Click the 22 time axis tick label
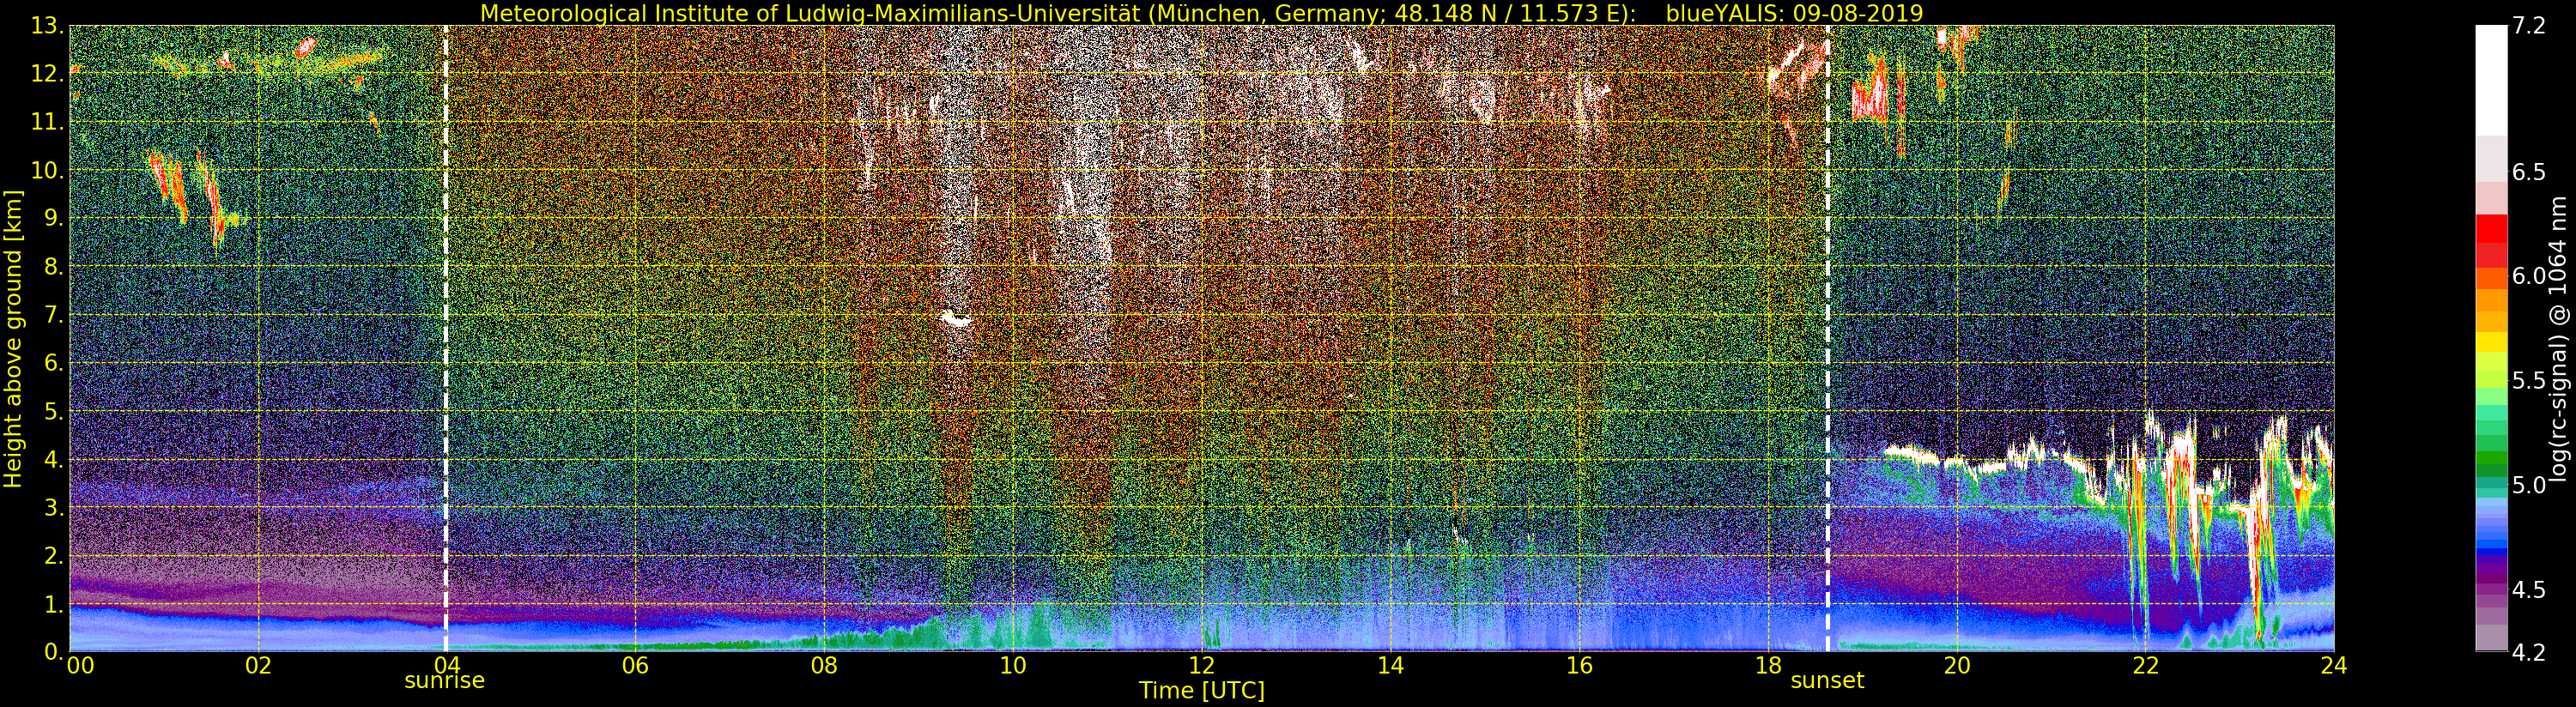Screen dimensions: 2576x707 point(2145,665)
